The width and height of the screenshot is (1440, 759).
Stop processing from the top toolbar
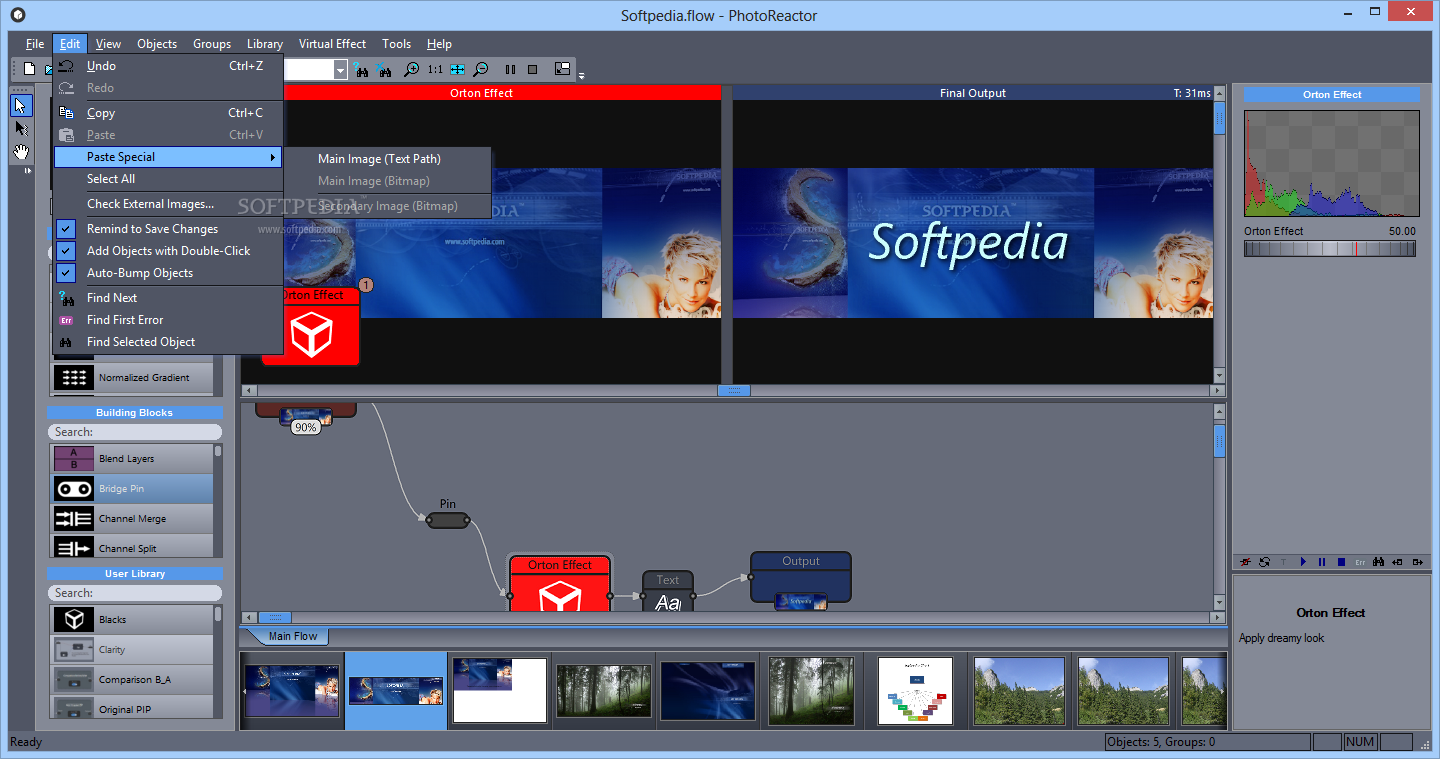(533, 70)
